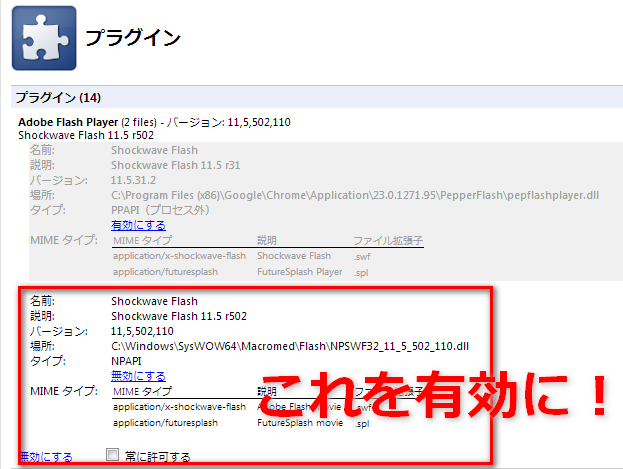
Task: Click the pepflashplayer.dll location path
Action: 355,195
